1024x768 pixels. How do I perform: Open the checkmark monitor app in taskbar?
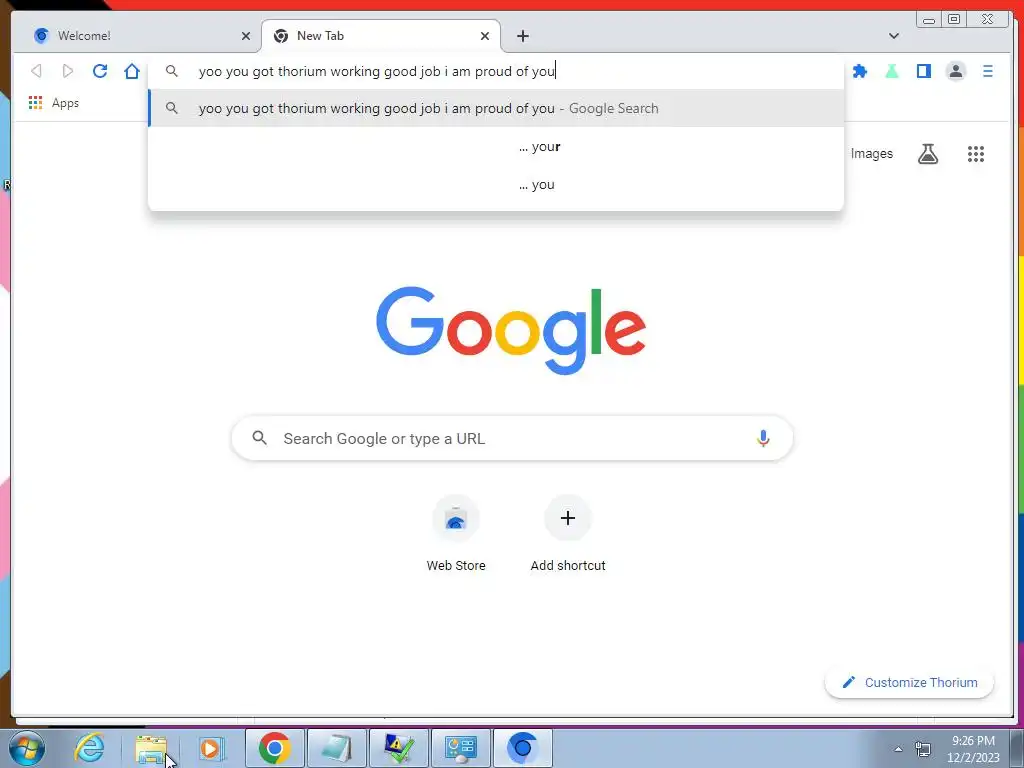point(399,748)
